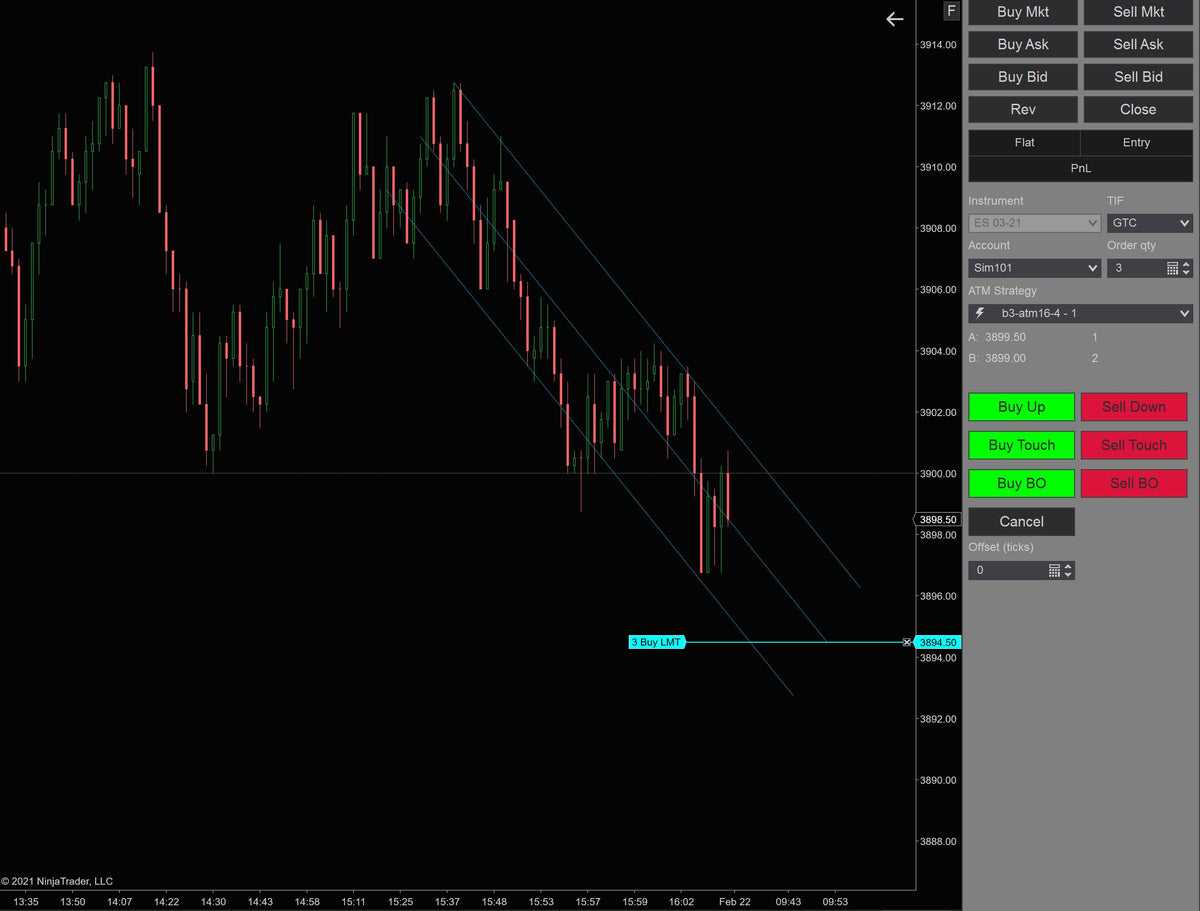This screenshot has height=911, width=1200.
Task: Open the Account dropdown showing Sim101
Action: [x=1033, y=267]
